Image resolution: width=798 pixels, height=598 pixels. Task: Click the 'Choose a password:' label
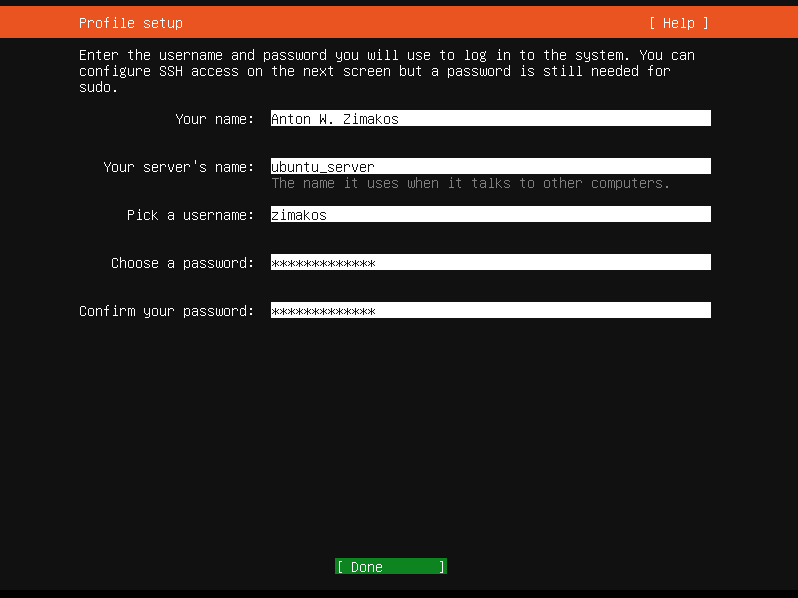coord(182,263)
